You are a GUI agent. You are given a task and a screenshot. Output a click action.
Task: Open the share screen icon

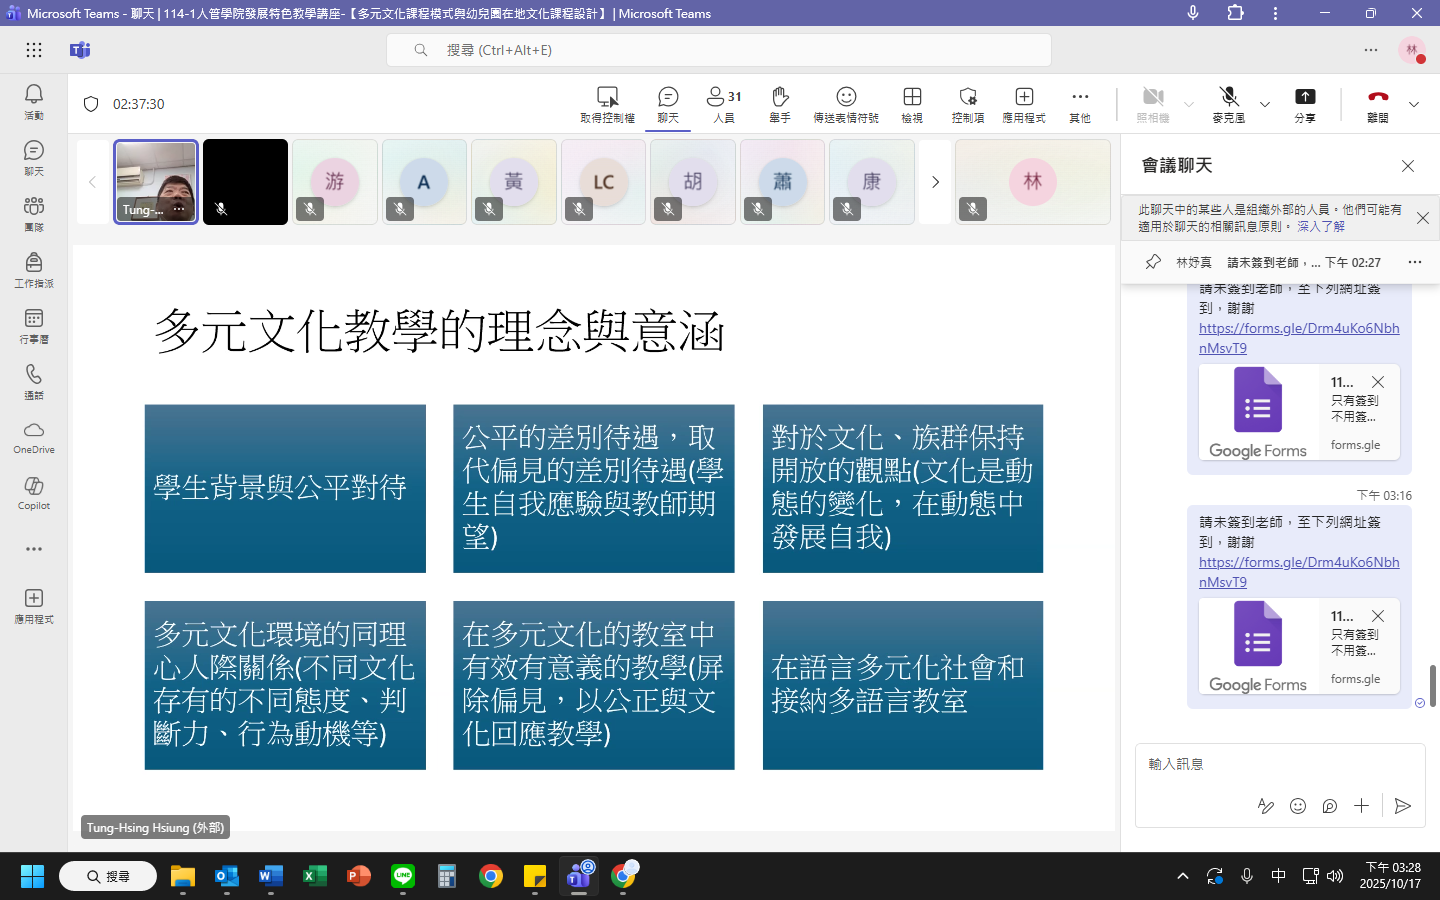(1305, 103)
